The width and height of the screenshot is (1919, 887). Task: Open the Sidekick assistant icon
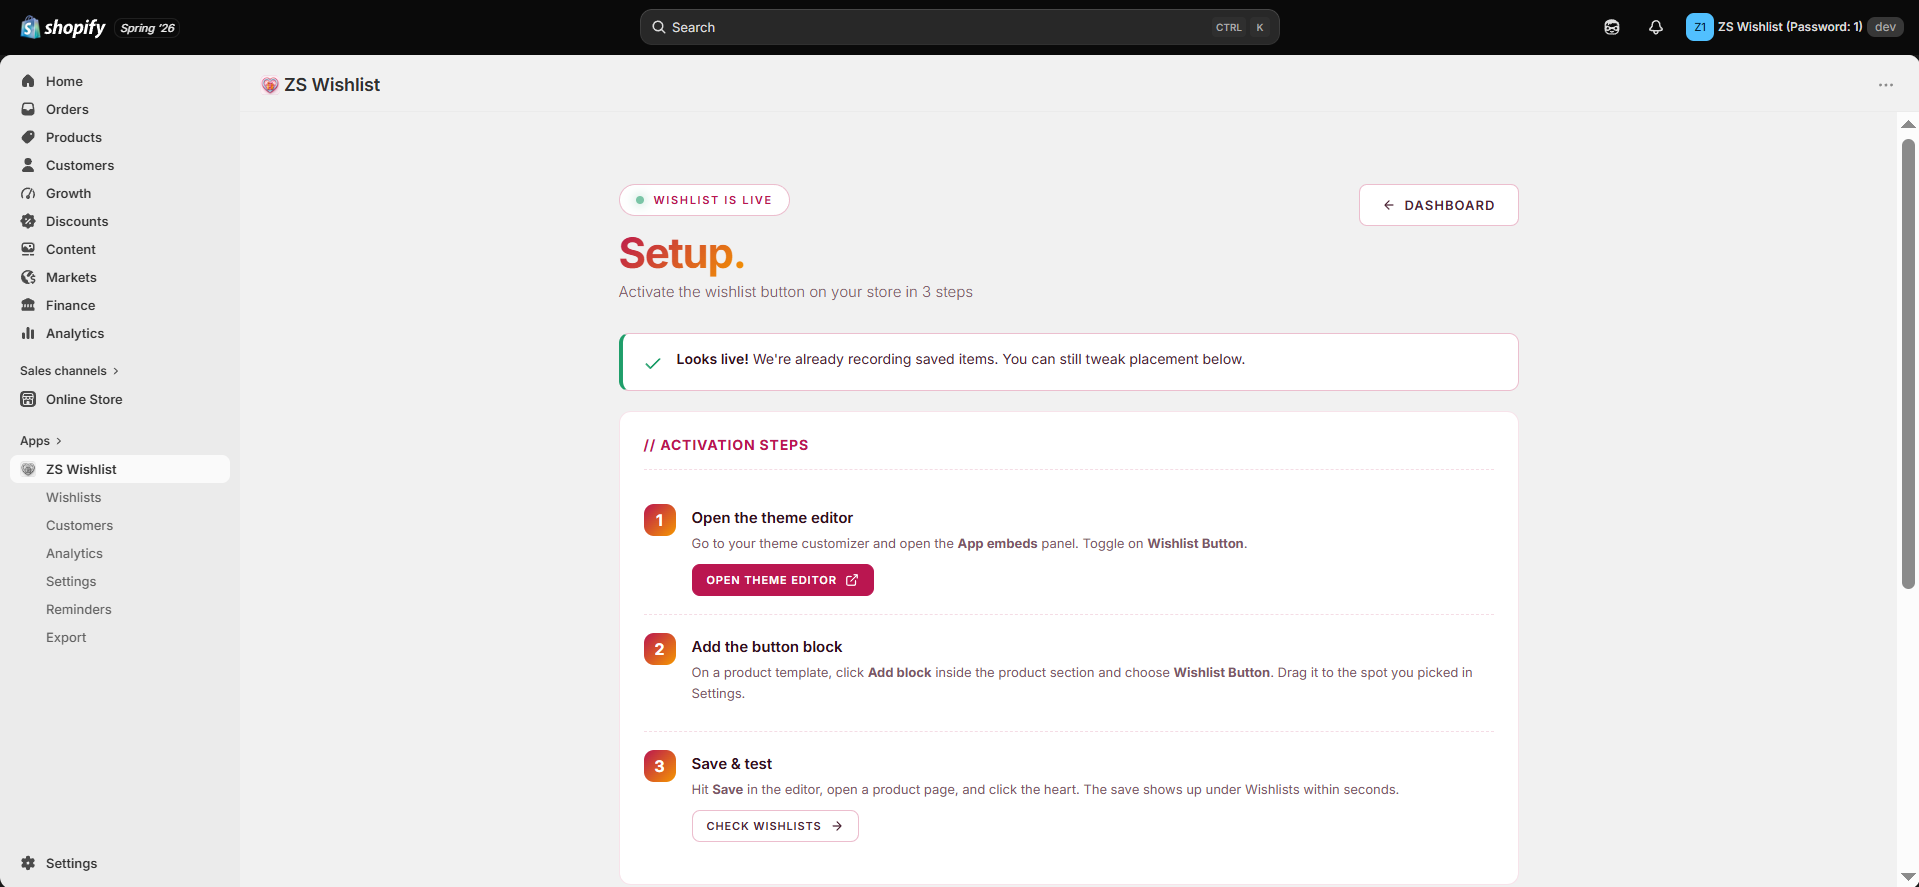[x=1612, y=27]
